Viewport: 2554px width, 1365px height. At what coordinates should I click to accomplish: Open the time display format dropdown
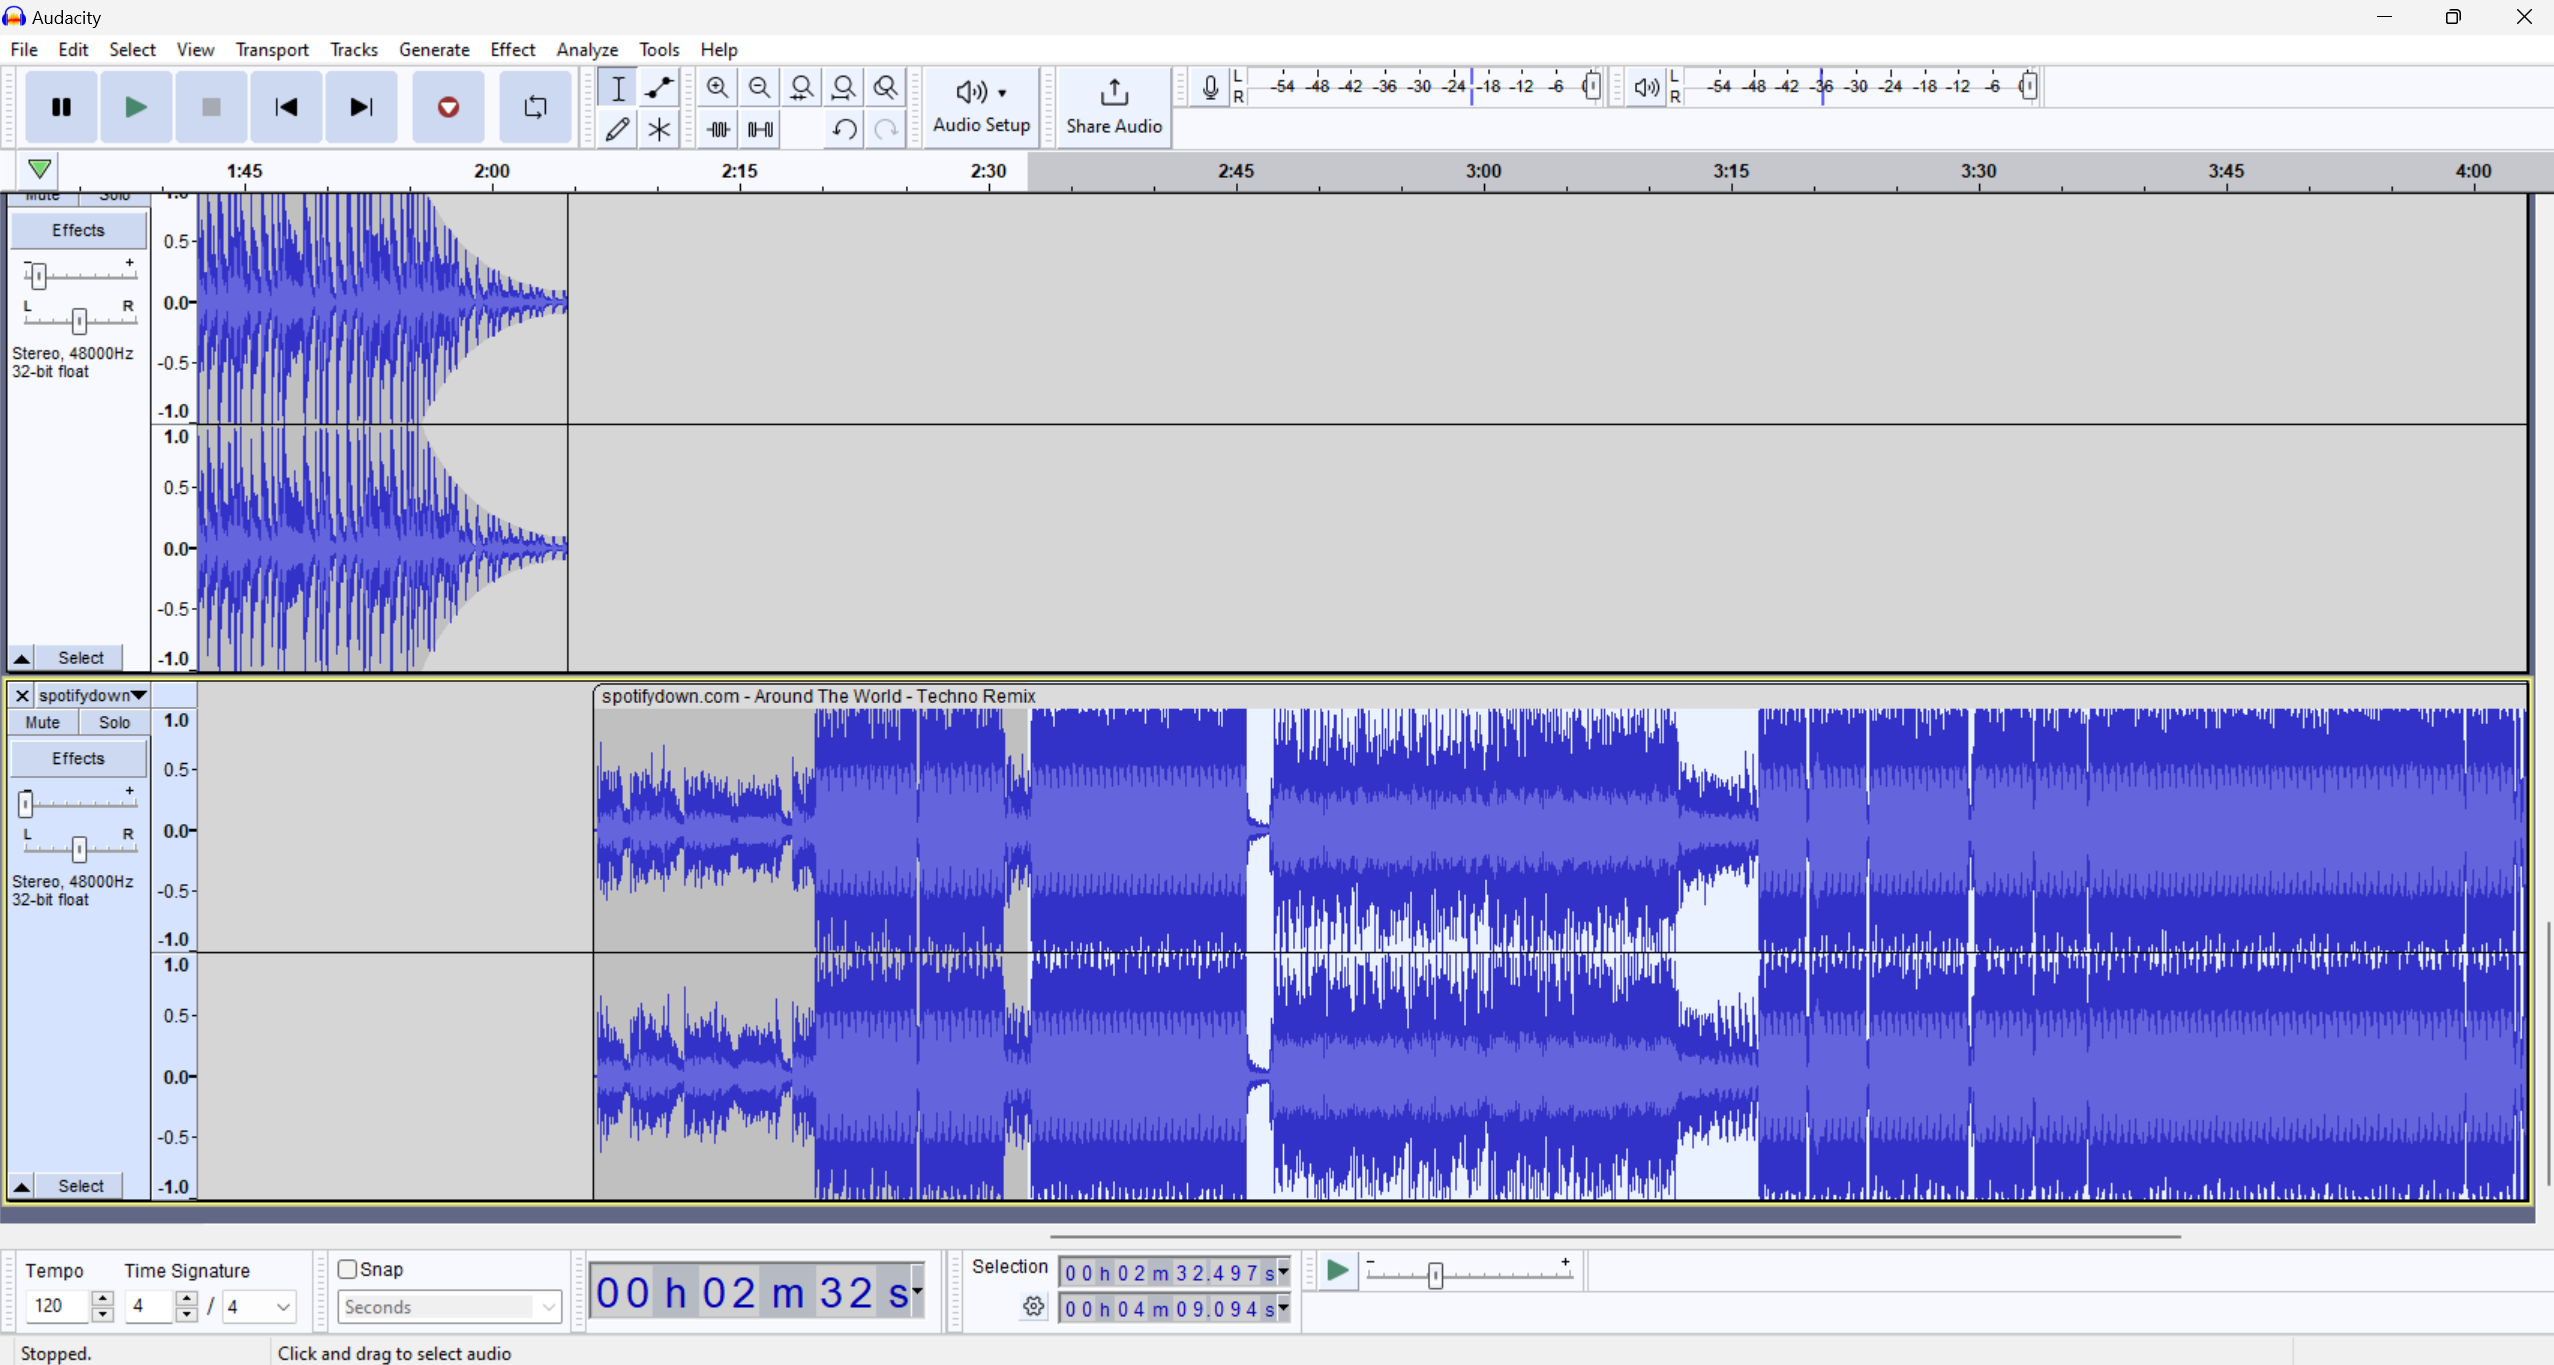point(916,1292)
